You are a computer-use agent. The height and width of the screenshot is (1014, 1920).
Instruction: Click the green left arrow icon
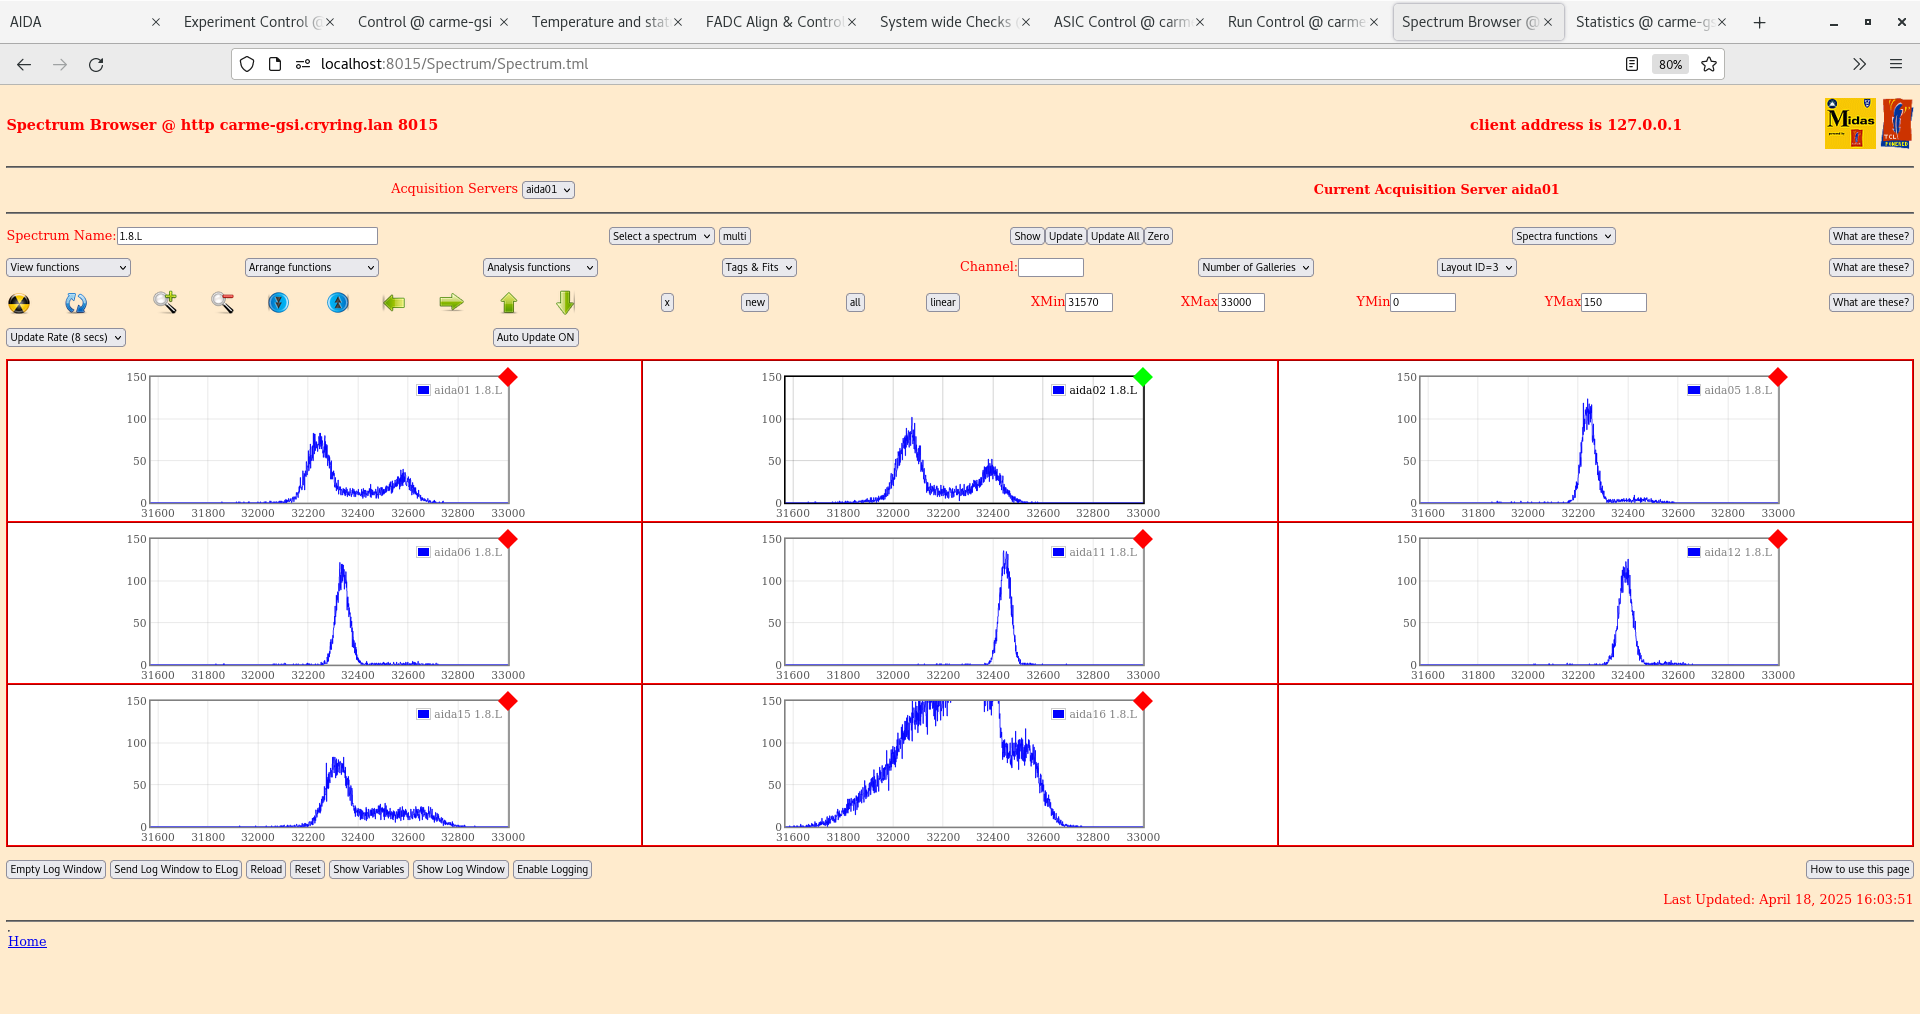(394, 302)
